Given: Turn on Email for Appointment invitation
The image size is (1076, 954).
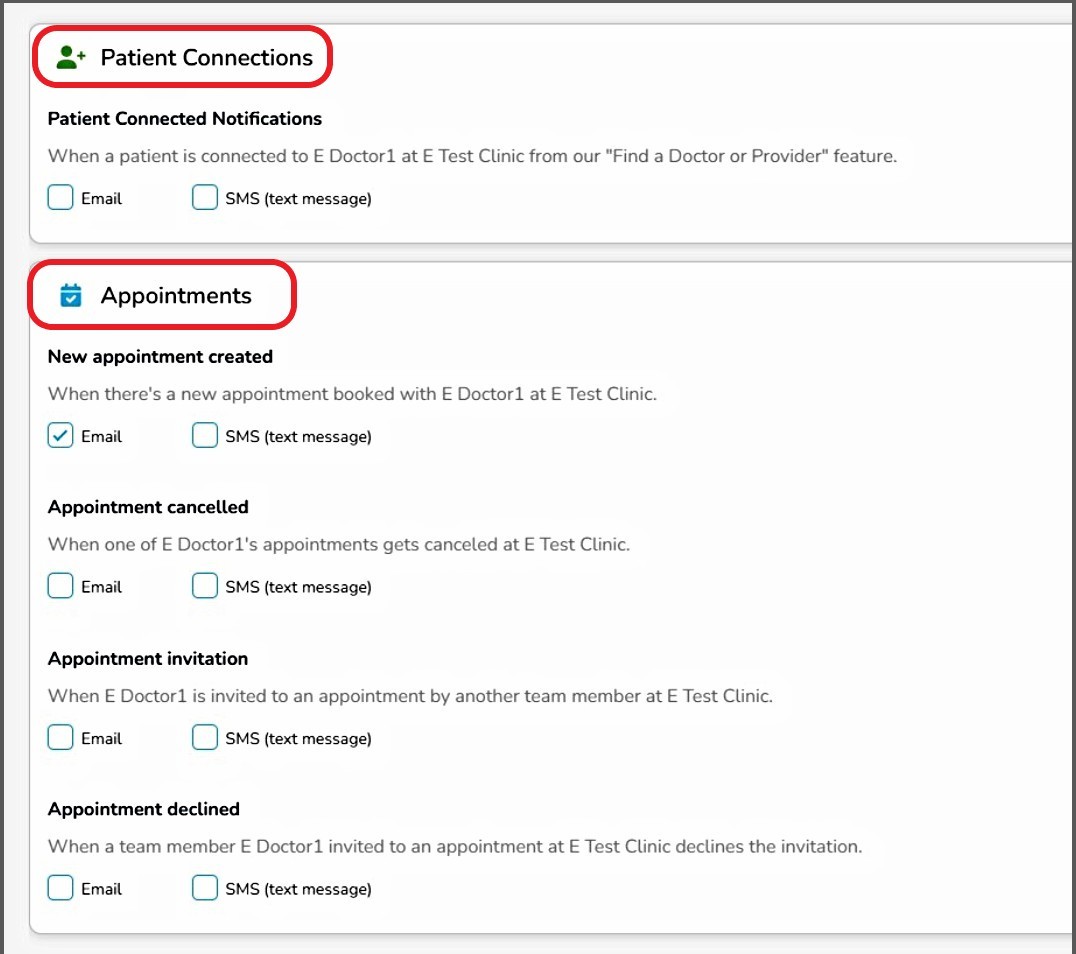Looking at the screenshot, I should click(61, 738).
